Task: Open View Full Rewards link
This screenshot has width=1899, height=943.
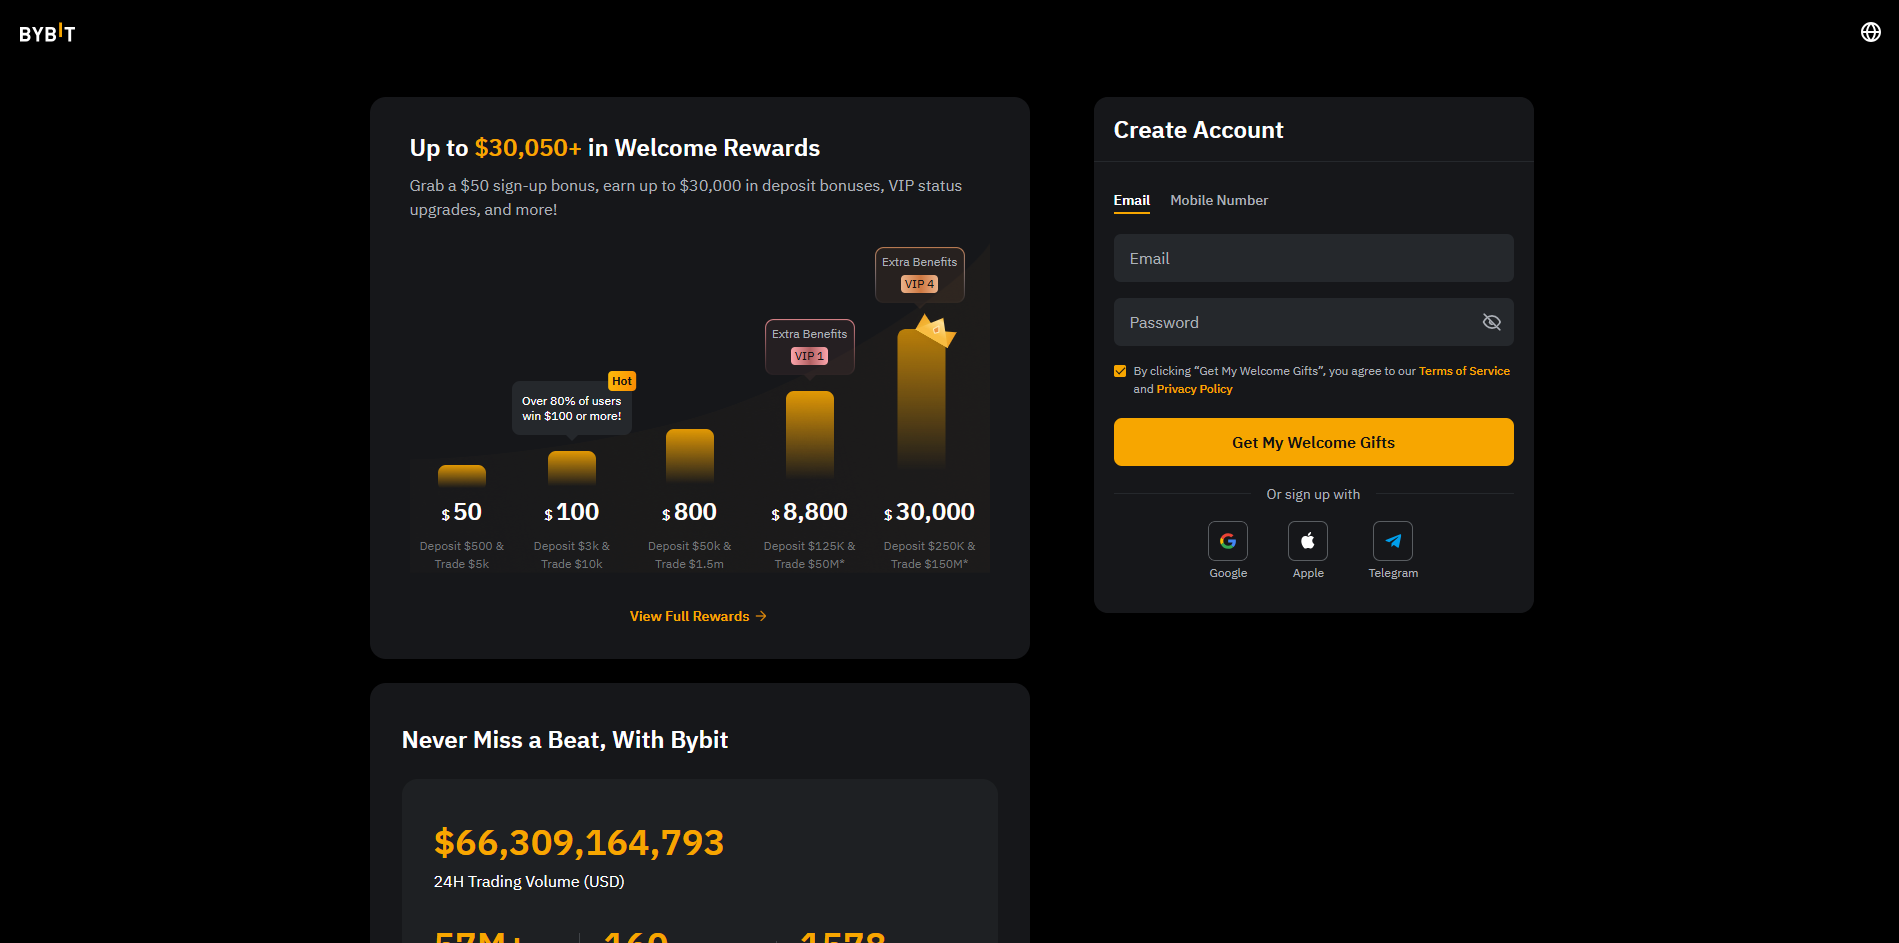Action: pyautogui.click(x=698, y=616)
